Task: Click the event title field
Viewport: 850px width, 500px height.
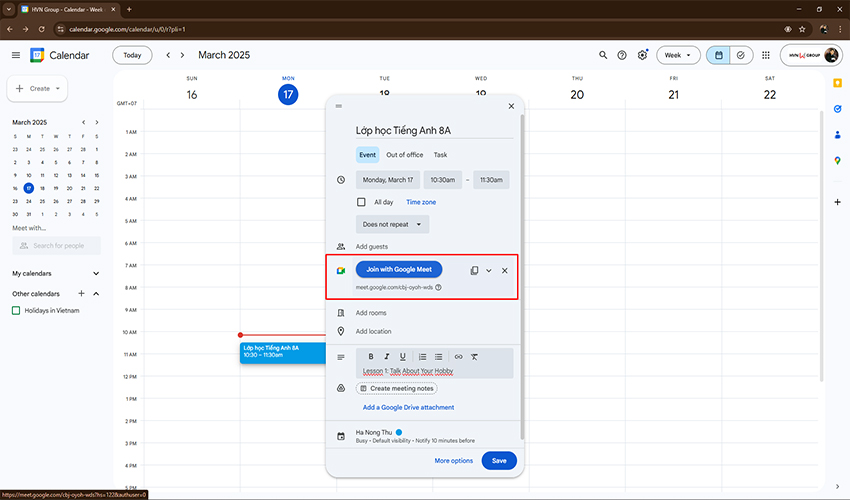Action: click(434, 130)
